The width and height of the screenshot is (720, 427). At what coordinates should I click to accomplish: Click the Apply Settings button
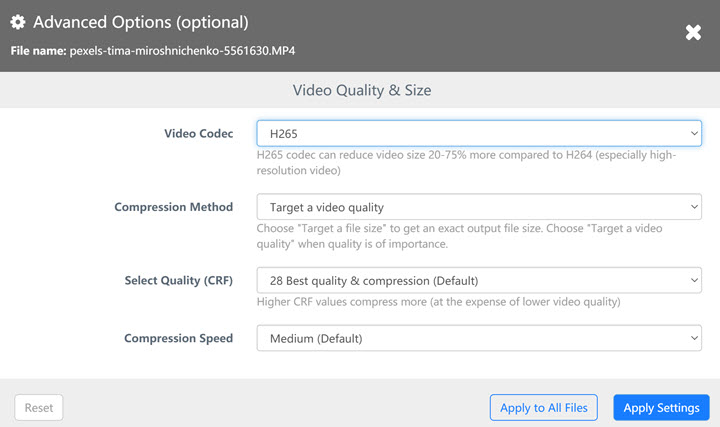[661, 407]
